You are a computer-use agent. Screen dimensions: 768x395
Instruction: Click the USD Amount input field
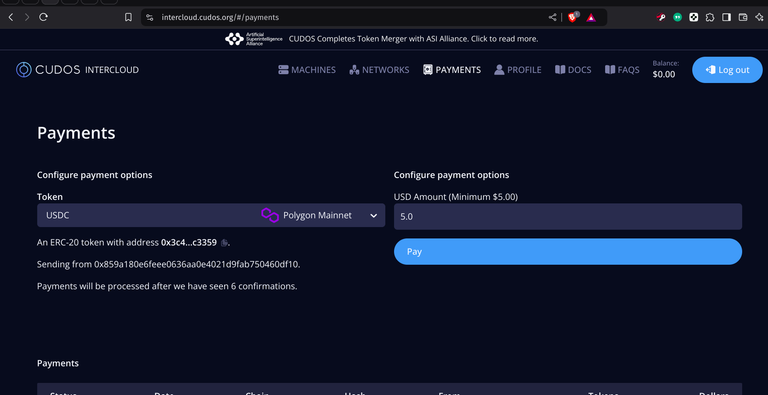pos(568,216)
